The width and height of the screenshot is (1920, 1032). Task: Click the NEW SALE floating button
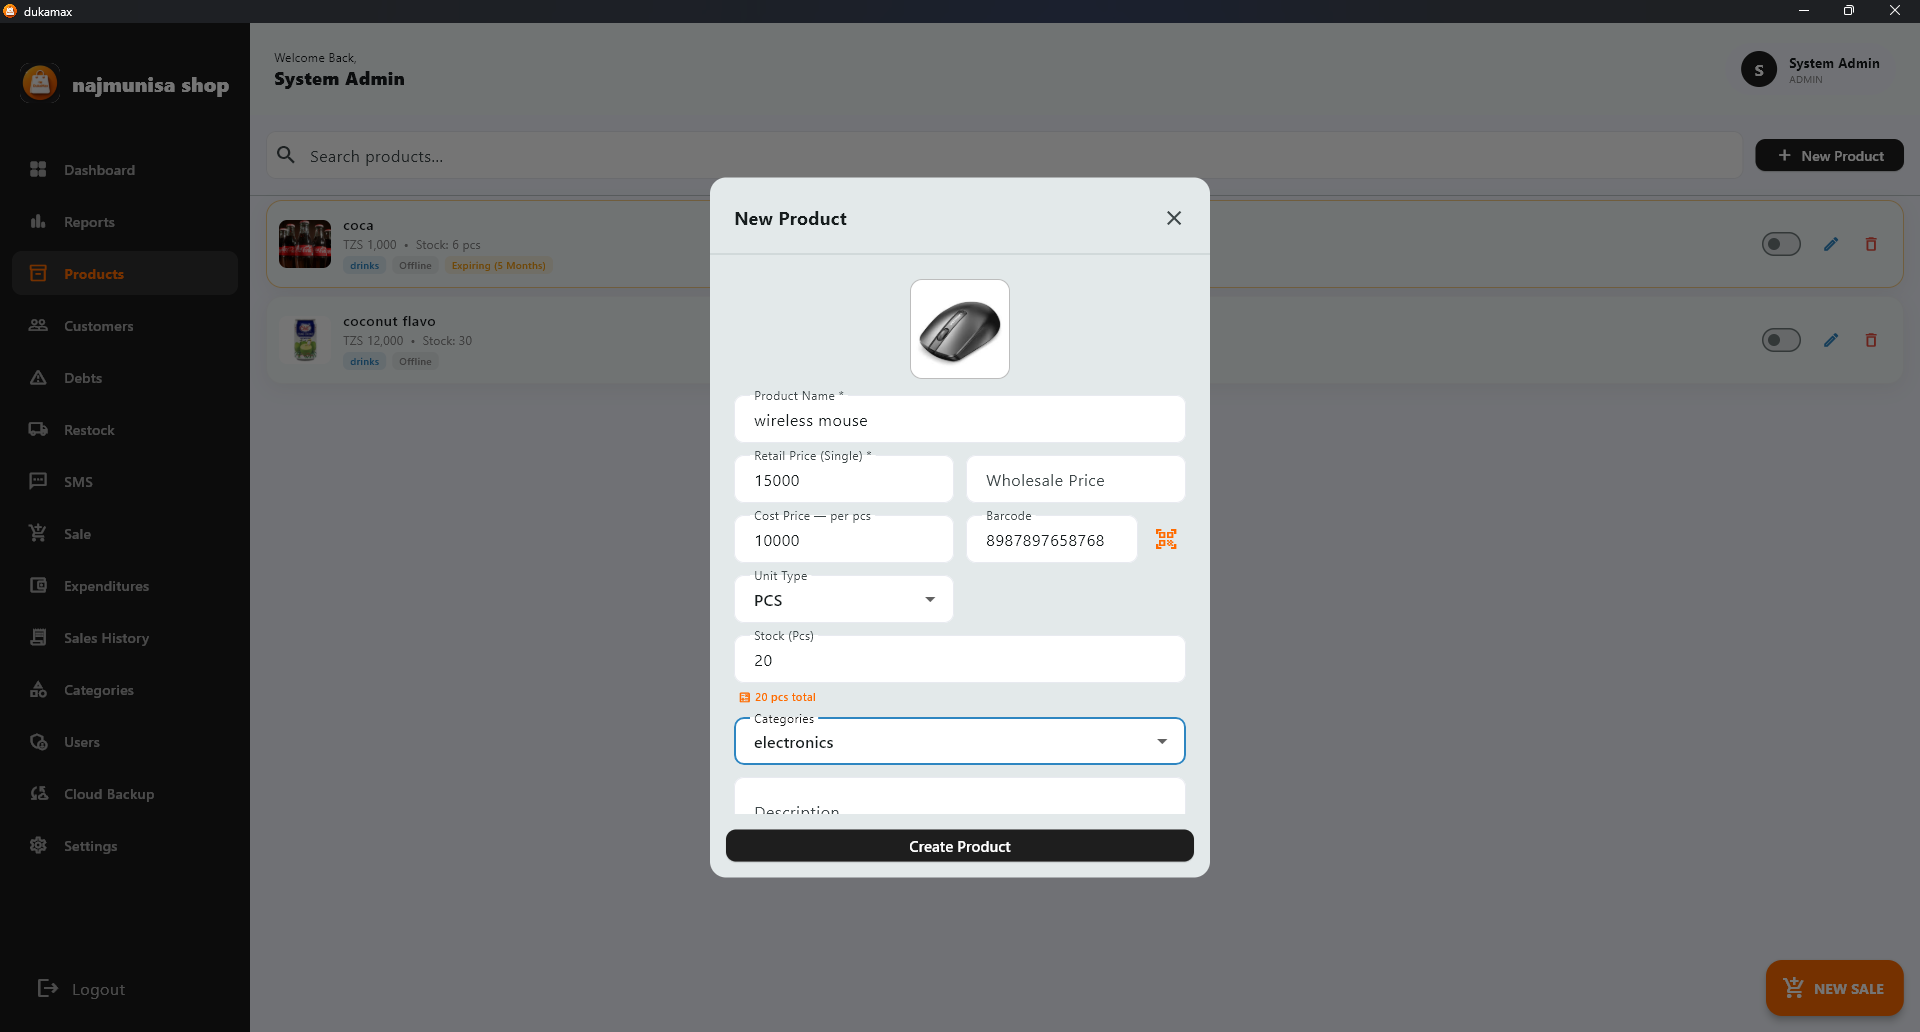[1834, 988]
